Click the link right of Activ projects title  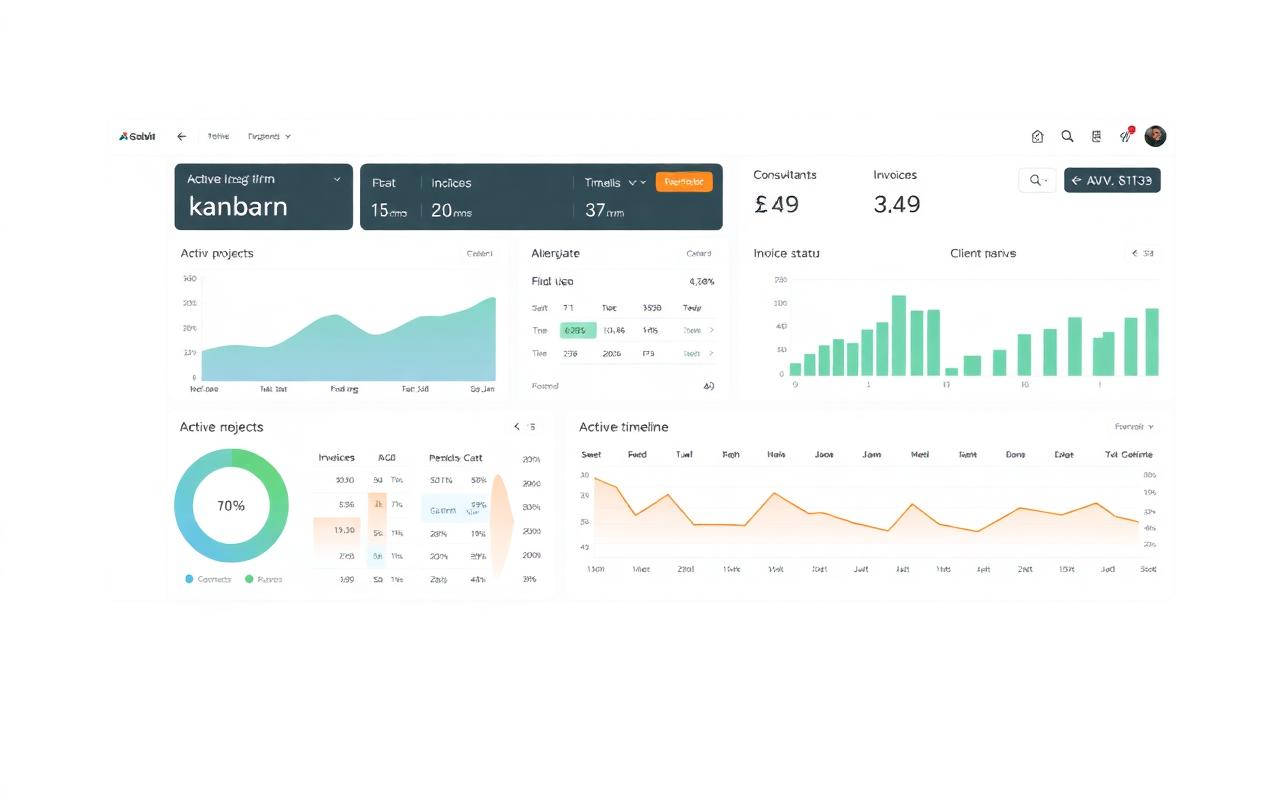(x=479, y=254)
